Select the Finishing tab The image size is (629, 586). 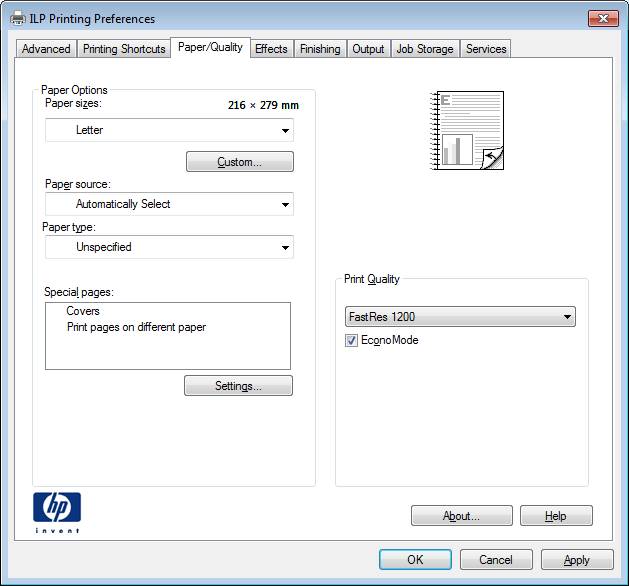click(320, 49)
